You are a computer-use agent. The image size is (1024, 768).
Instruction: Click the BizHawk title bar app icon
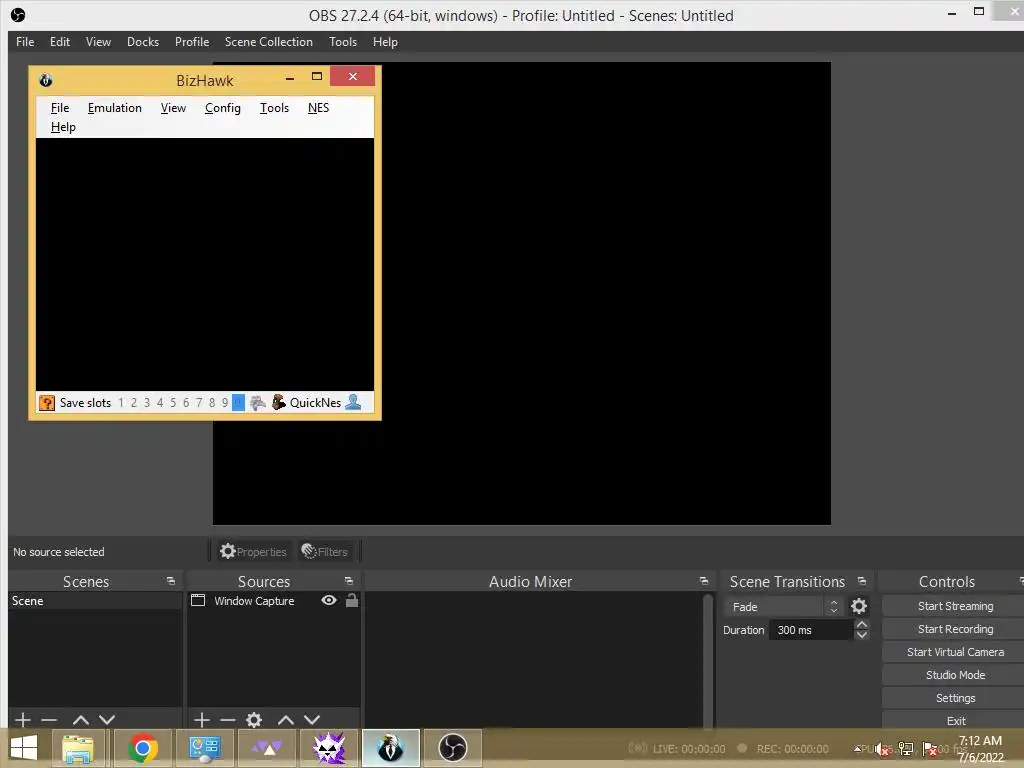click(x=46, y=80)
